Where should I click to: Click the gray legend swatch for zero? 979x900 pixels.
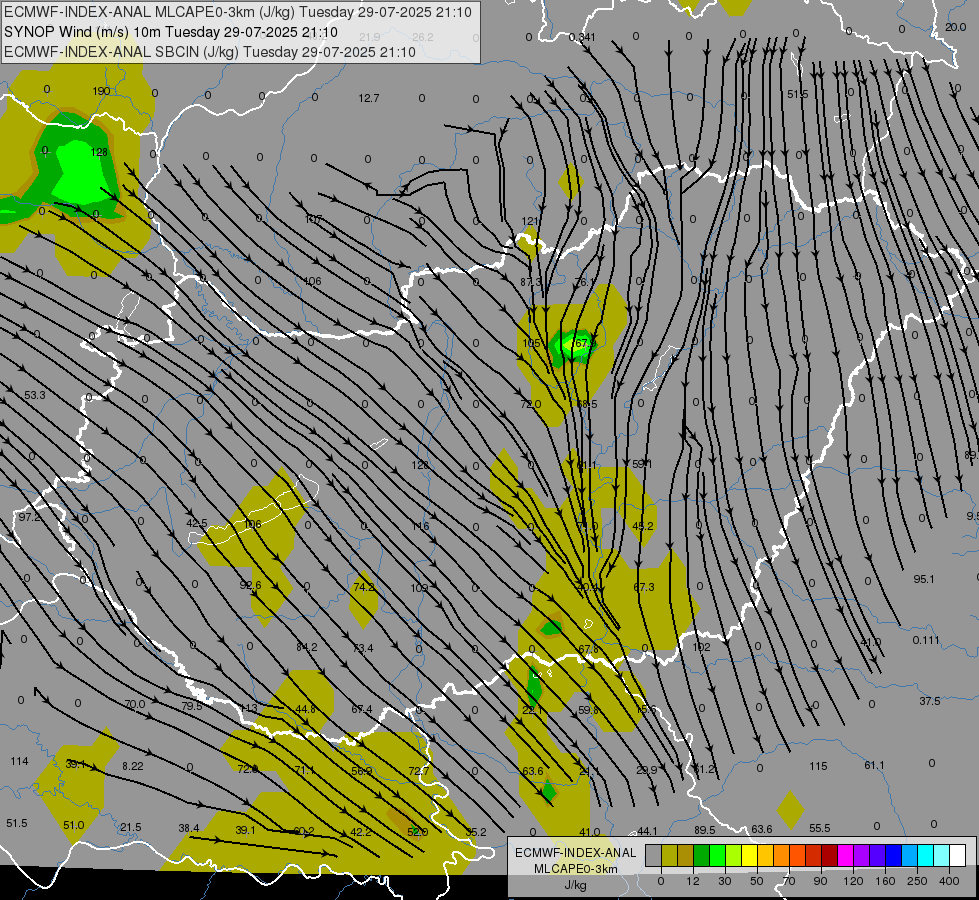click(x=653, y=856)
